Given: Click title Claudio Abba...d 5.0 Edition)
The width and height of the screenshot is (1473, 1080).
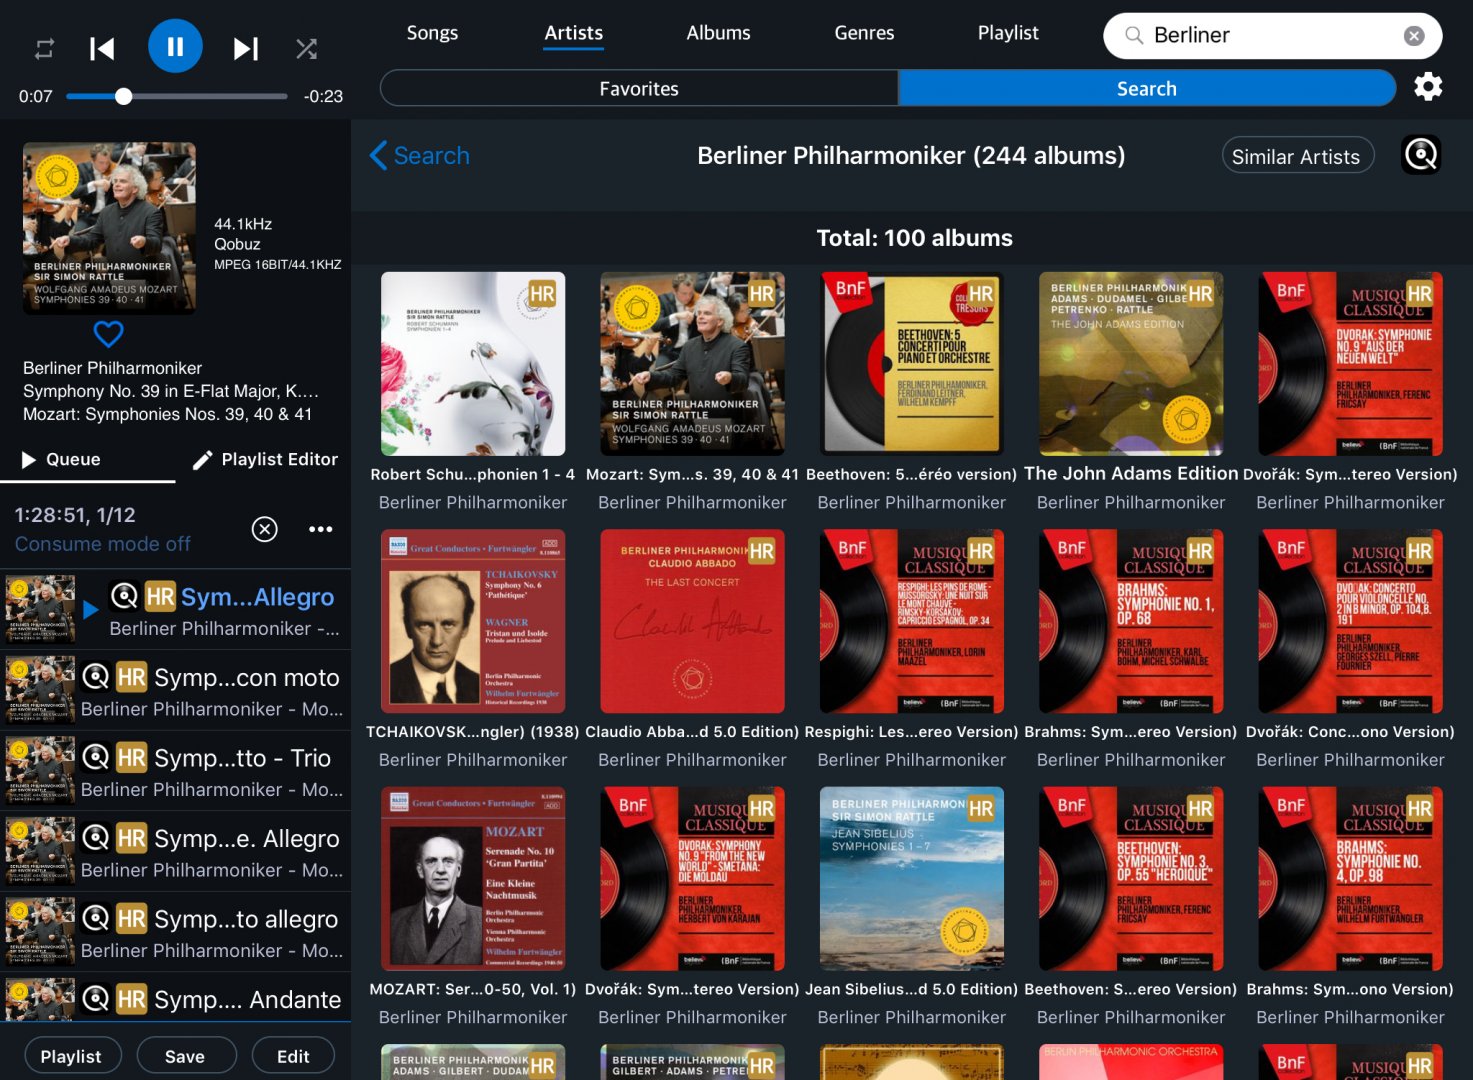Looking at the screenshot, I should pyautogui.click(x=692, y=732).
